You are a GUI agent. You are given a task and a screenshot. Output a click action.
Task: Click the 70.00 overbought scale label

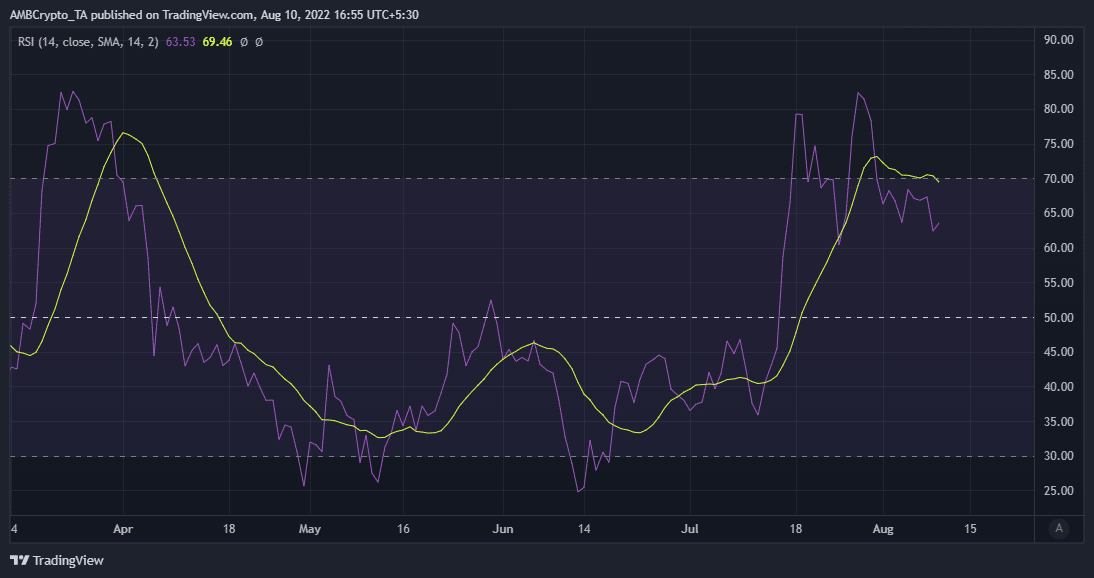[1058, 179]
